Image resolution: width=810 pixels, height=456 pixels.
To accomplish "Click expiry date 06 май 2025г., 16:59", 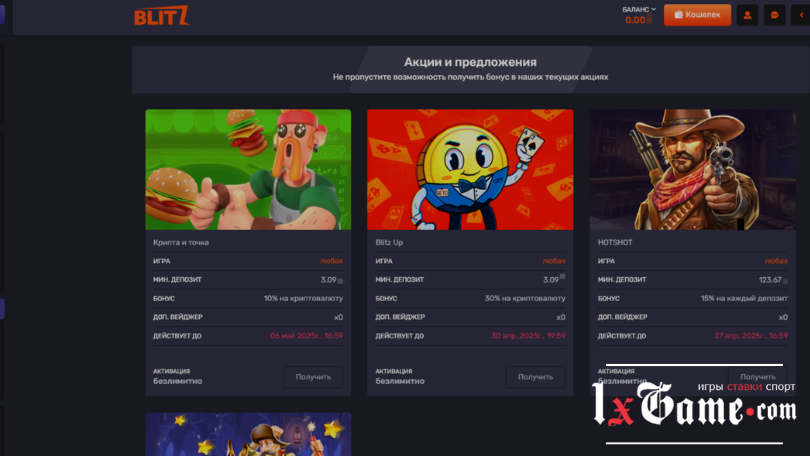I will click(x=306, y=336).
